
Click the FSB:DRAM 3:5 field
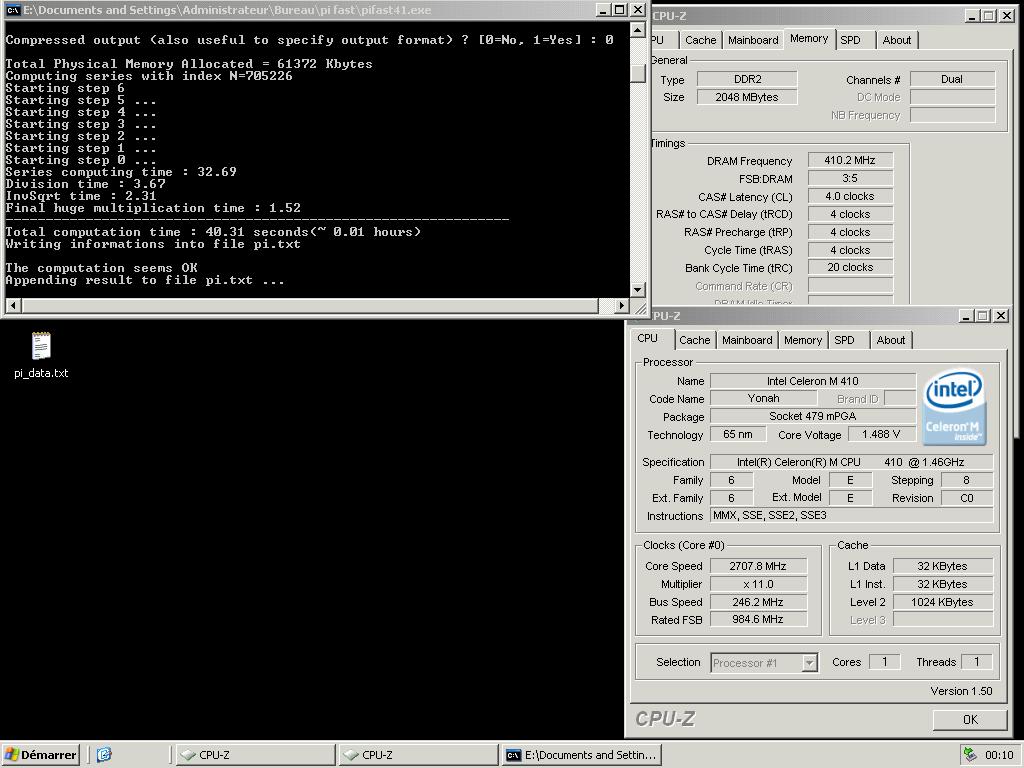coord(850,178)
